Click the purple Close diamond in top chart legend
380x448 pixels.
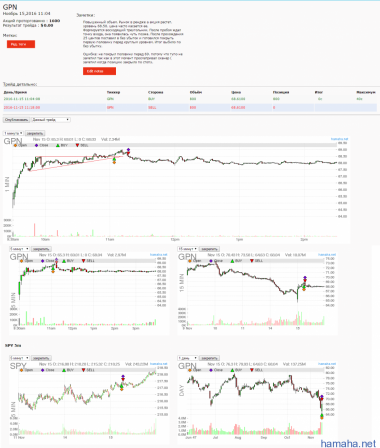pyautogui.click(x=36, y=145)
